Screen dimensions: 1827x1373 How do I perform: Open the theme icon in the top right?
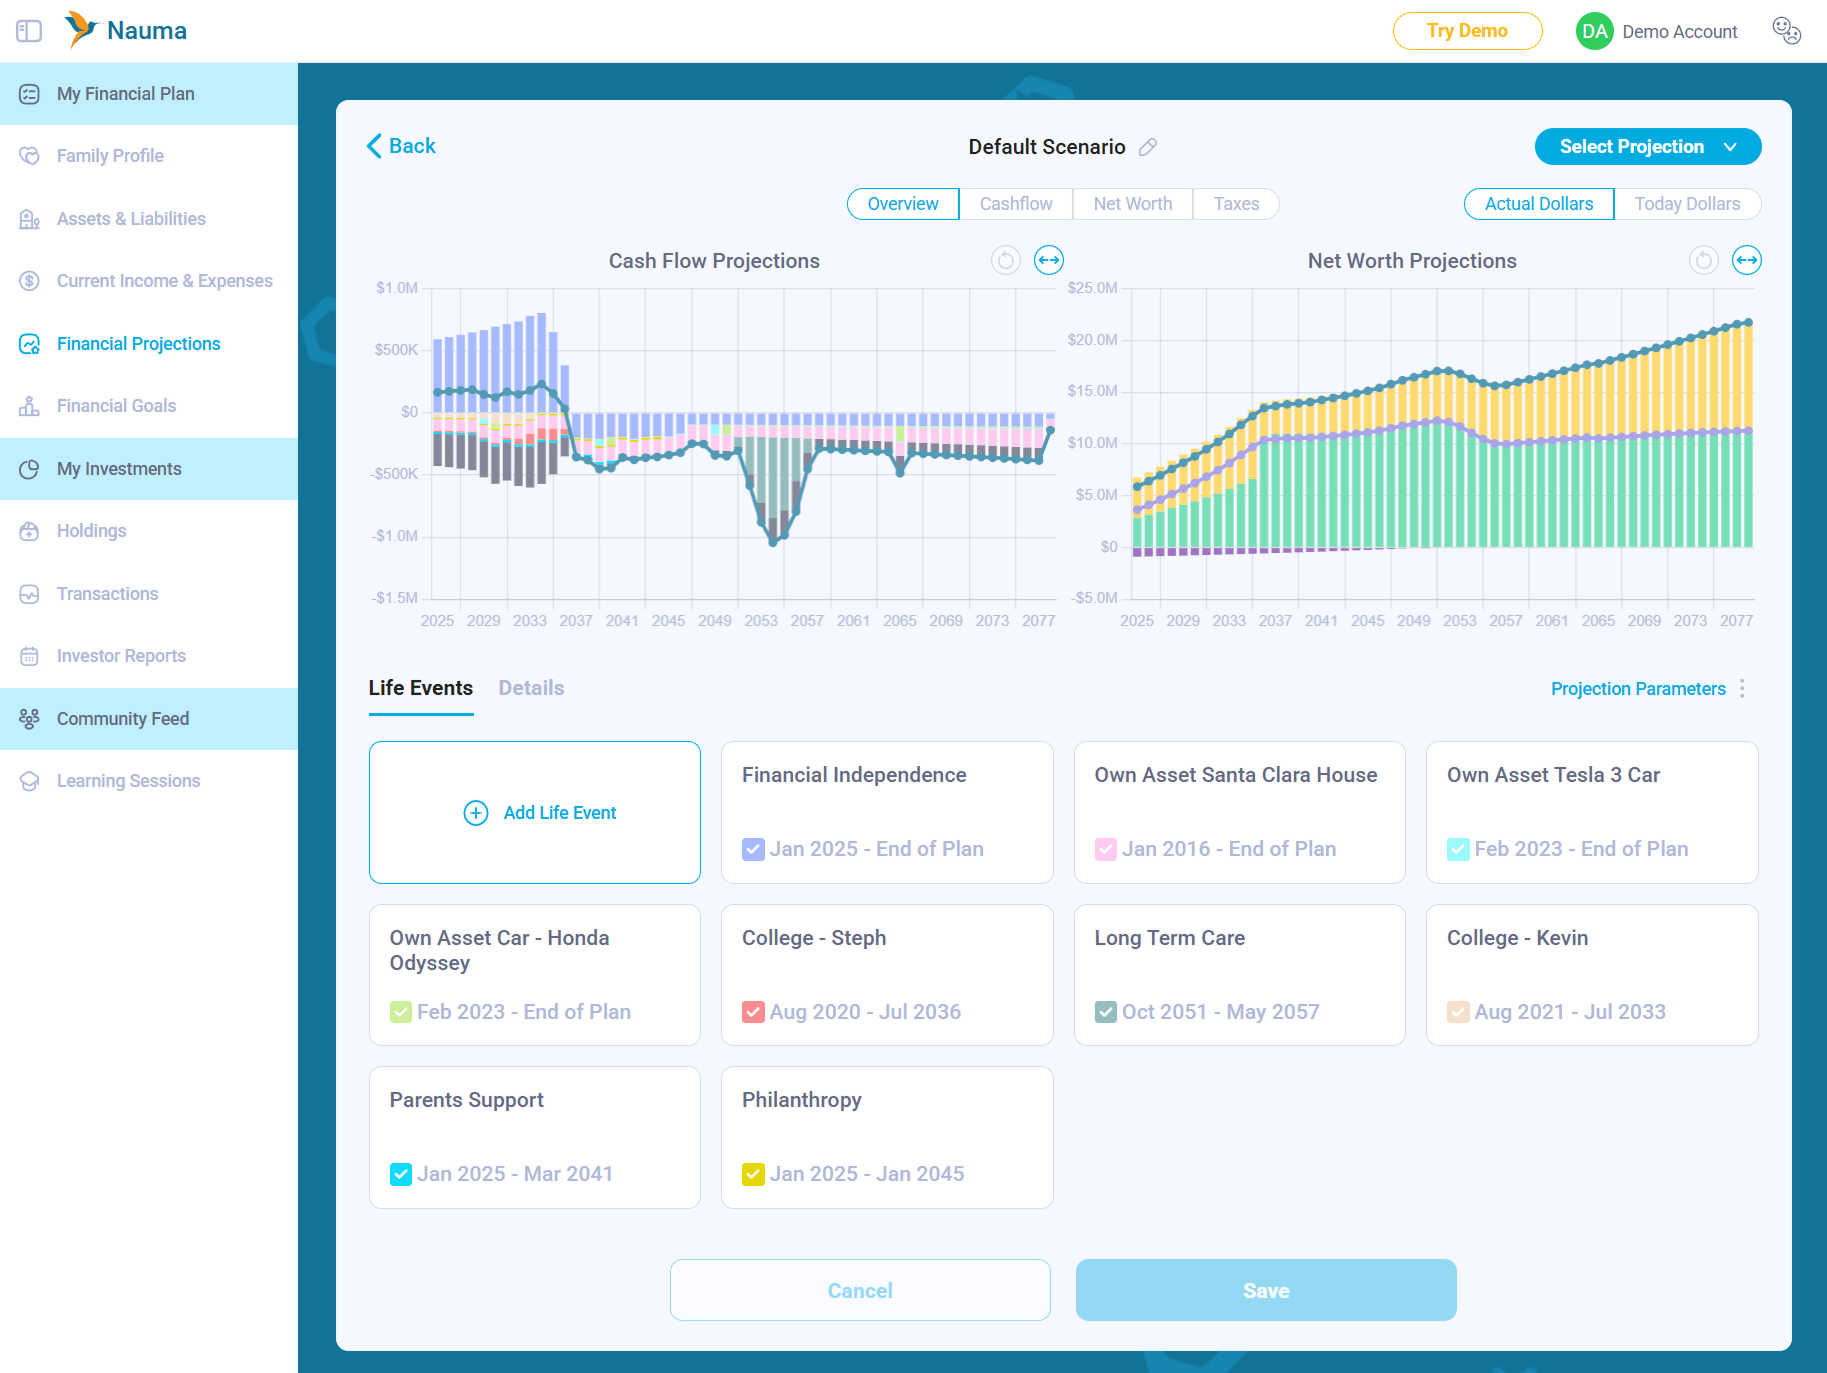1786,31
